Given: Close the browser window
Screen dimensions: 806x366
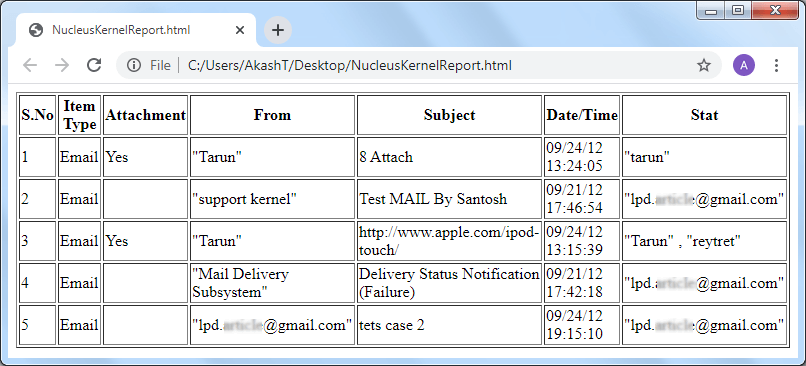Looking at the screenshot, I should [775, 11].
